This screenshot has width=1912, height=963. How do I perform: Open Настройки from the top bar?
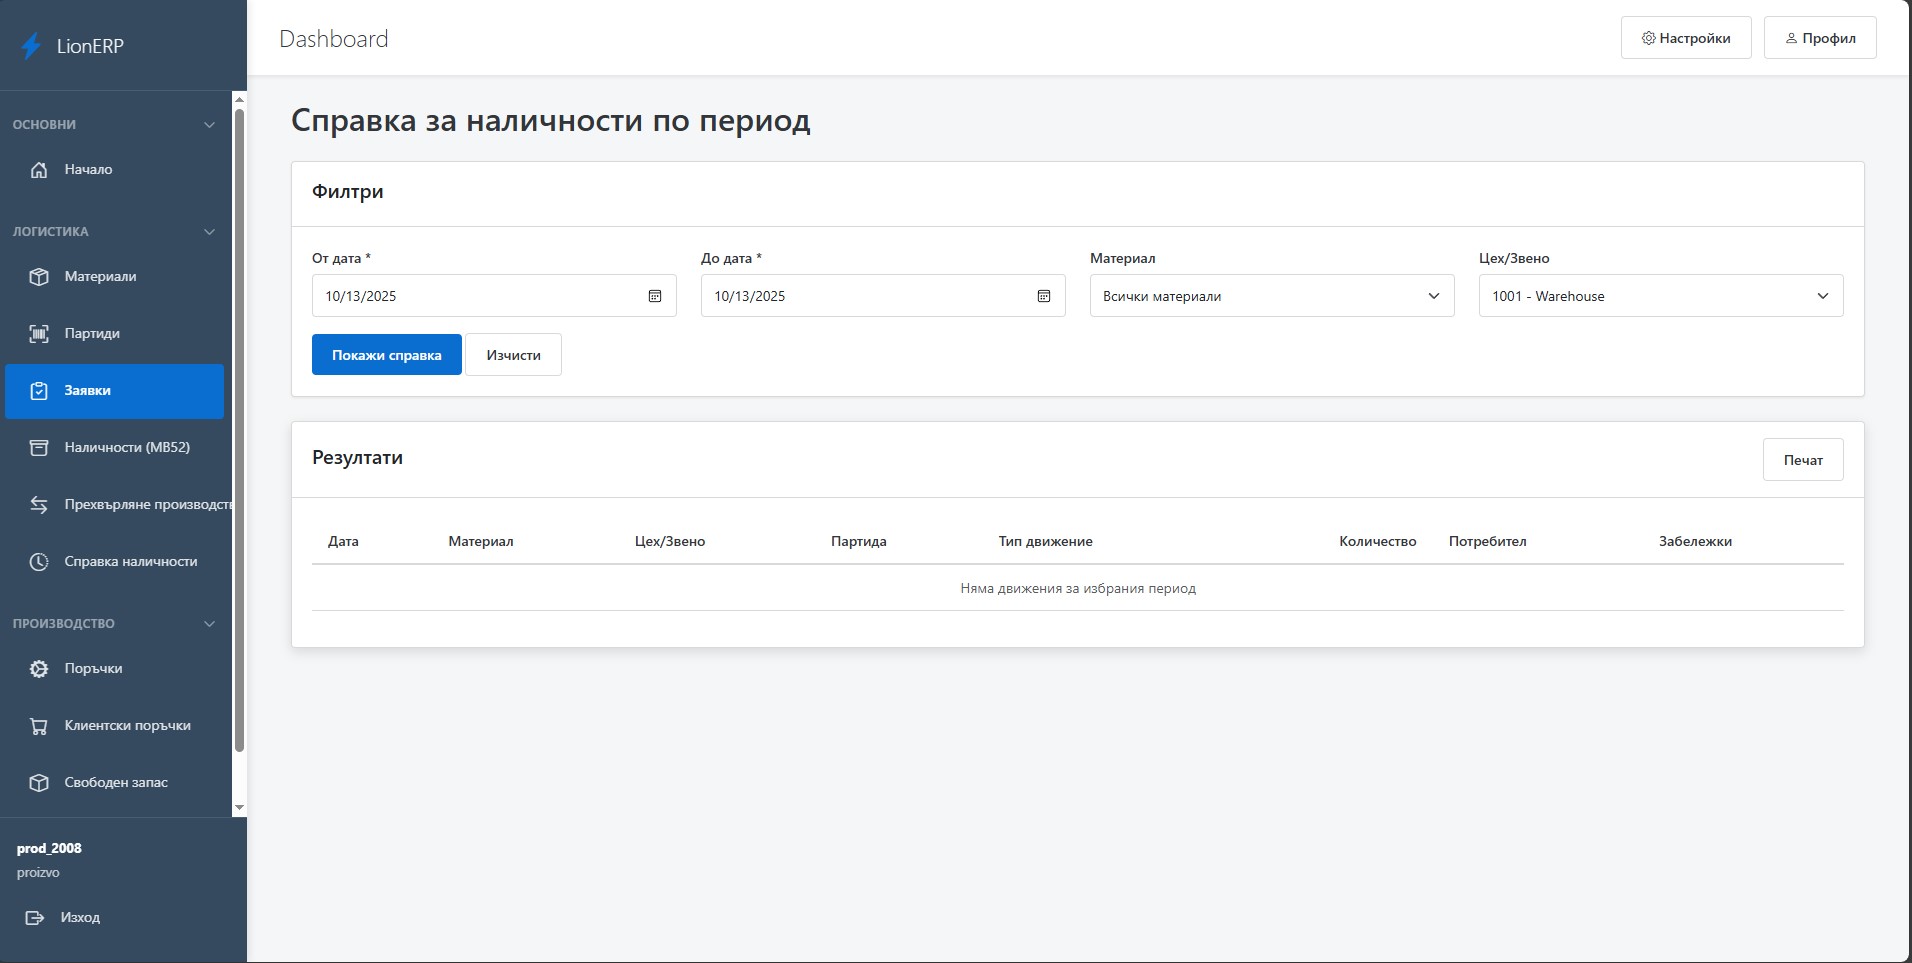tap(1686, 38)
